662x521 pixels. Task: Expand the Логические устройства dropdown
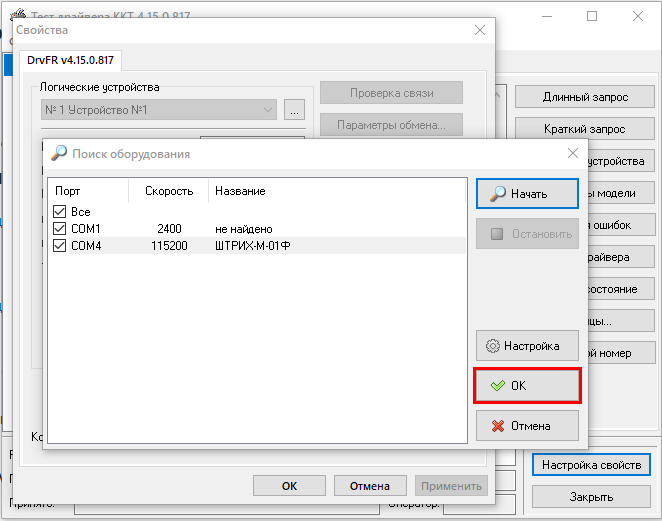point(268,110)
